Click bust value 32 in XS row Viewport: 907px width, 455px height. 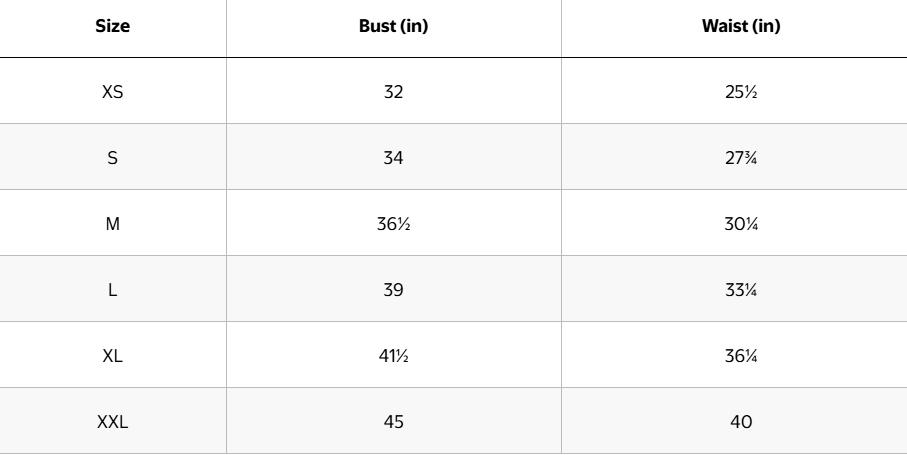coord(393,91)
